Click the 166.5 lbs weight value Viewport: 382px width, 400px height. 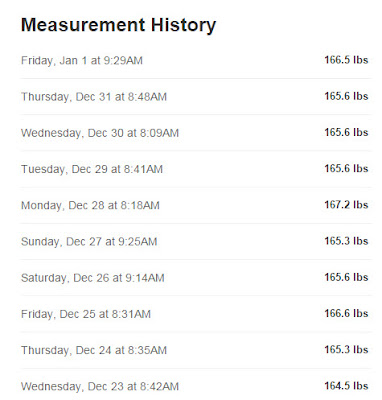tap(346, 60)
